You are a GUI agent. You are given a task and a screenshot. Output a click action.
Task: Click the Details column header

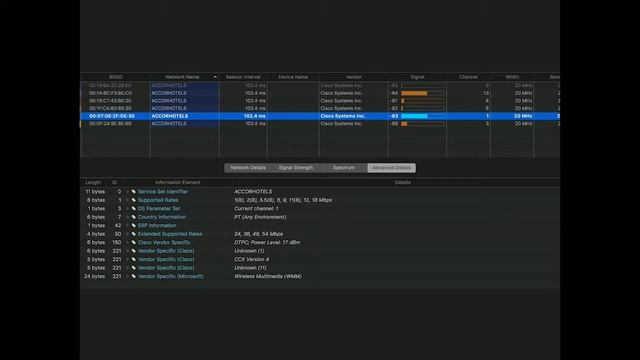tap(402, 182)
